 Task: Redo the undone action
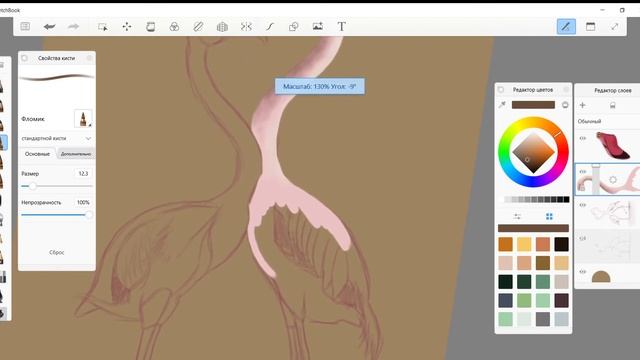(x=73, y=27)
